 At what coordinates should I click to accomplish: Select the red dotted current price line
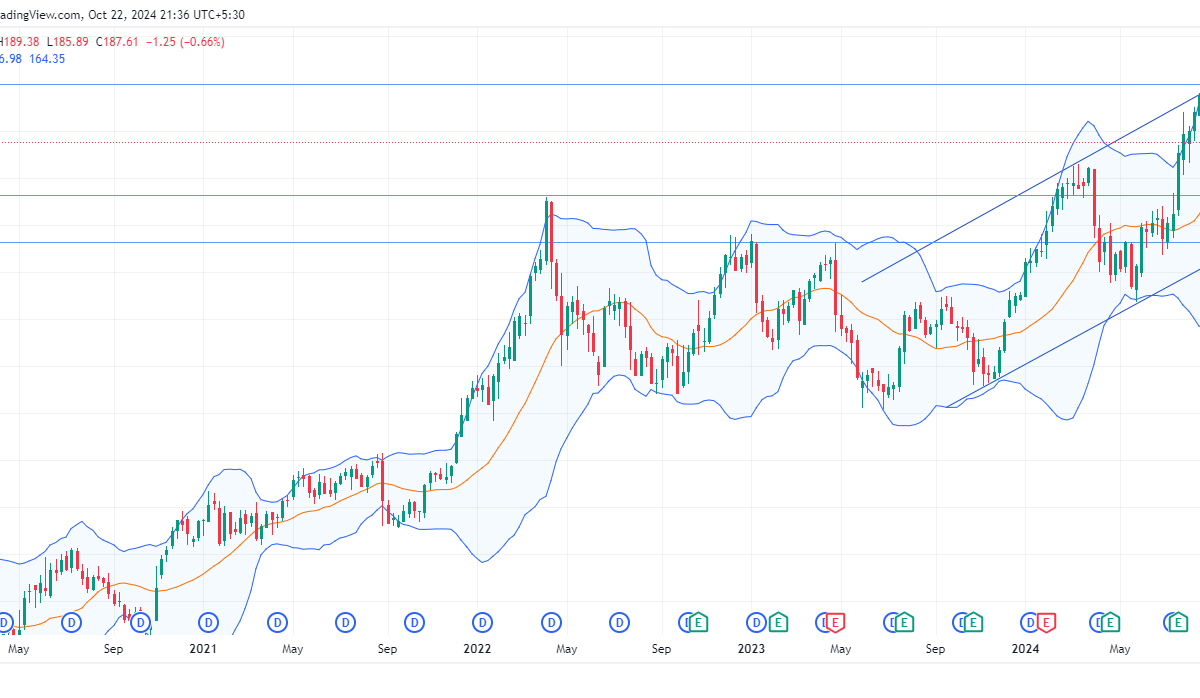point(600,142)
